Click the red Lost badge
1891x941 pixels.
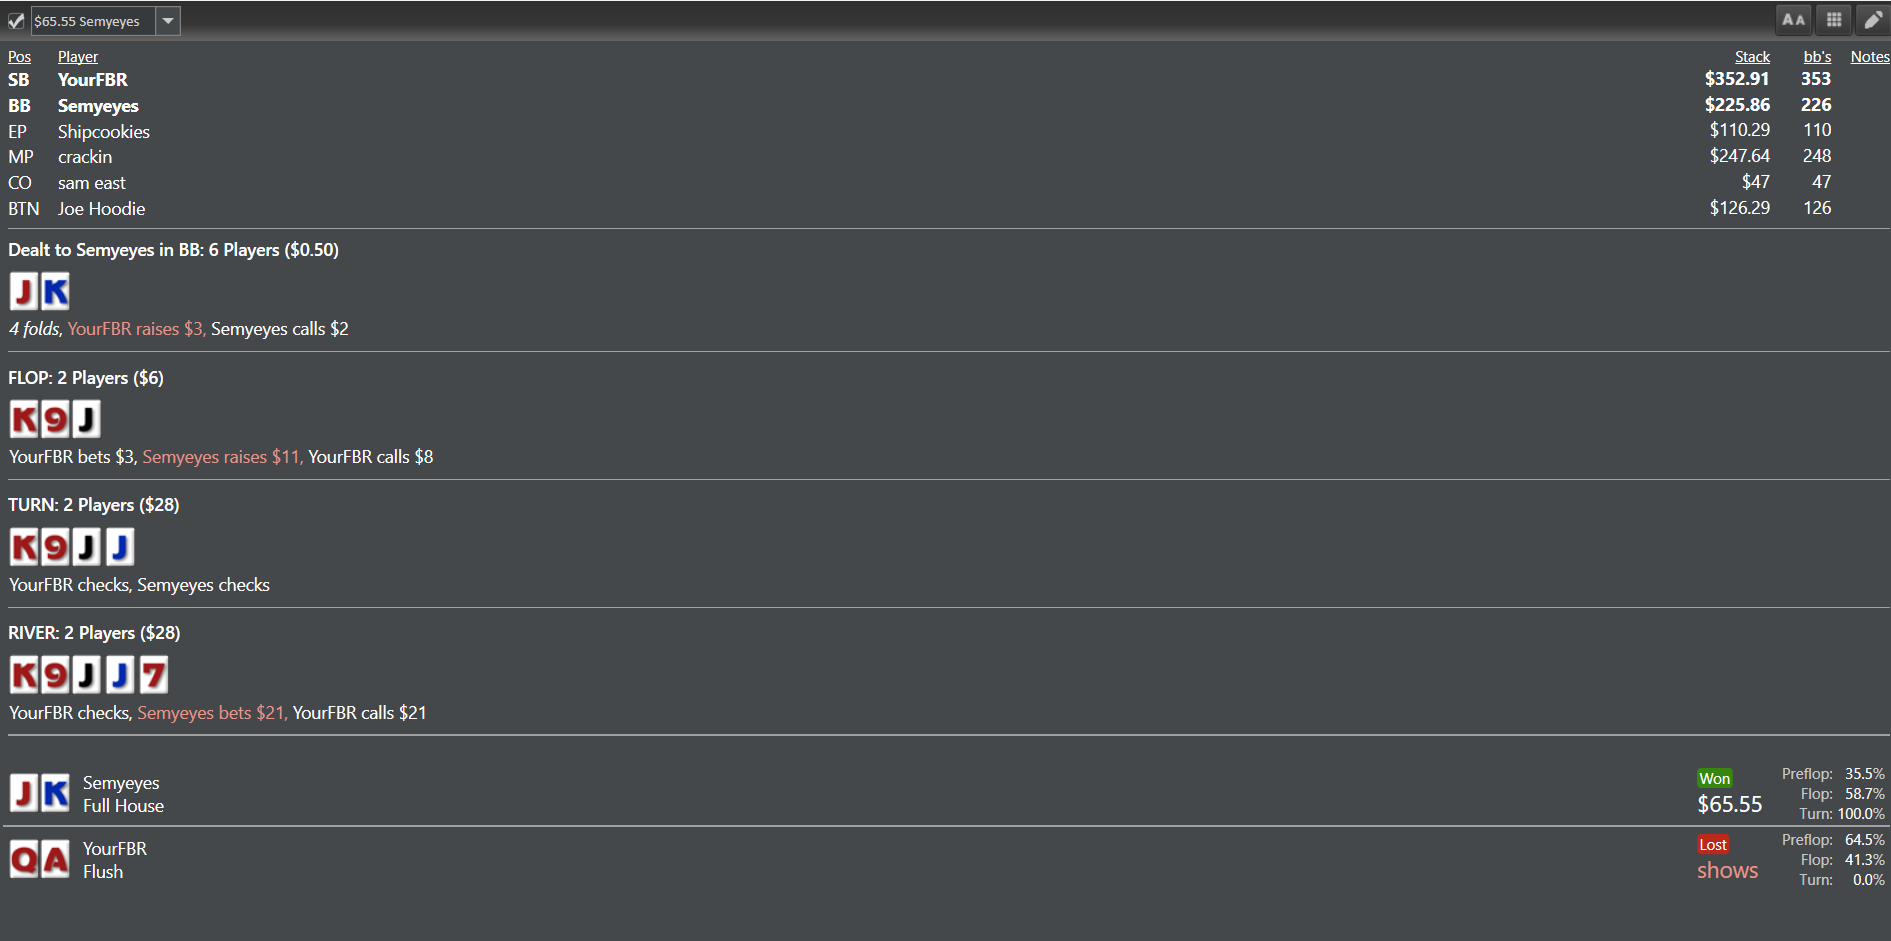(x=1713, y=845)
